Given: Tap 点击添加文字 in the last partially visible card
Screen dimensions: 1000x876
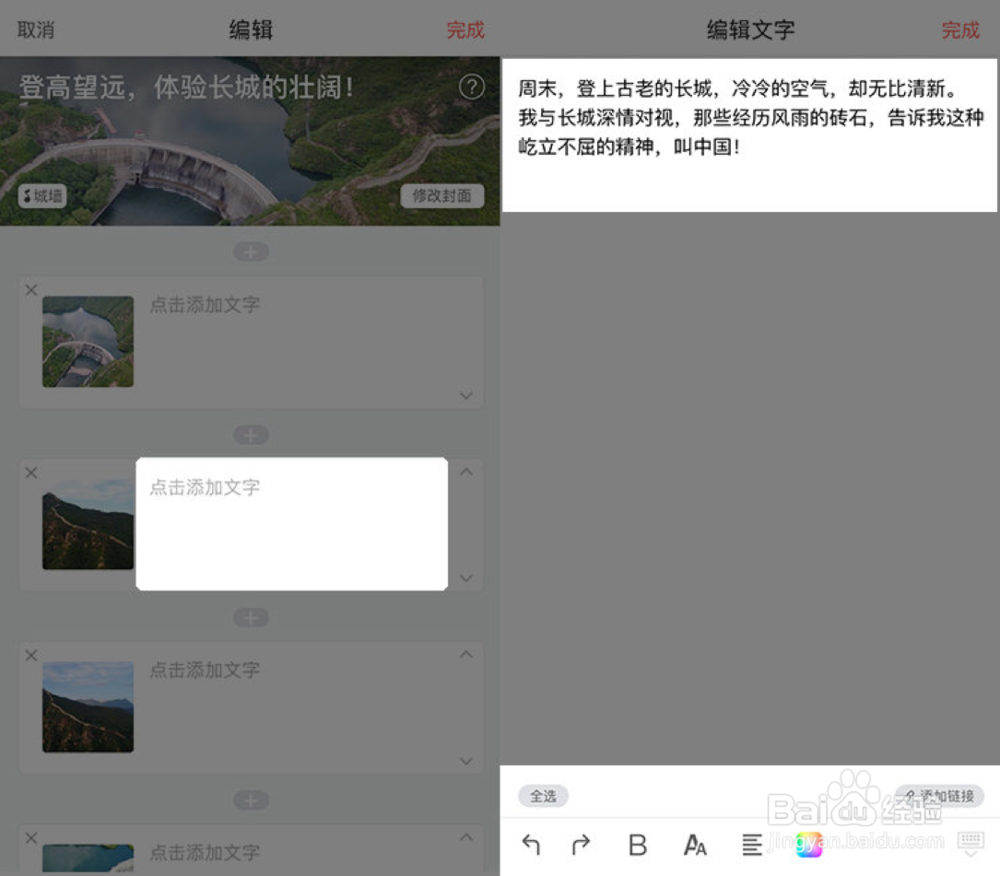Looking at the screenshot, I should (205, 852).
